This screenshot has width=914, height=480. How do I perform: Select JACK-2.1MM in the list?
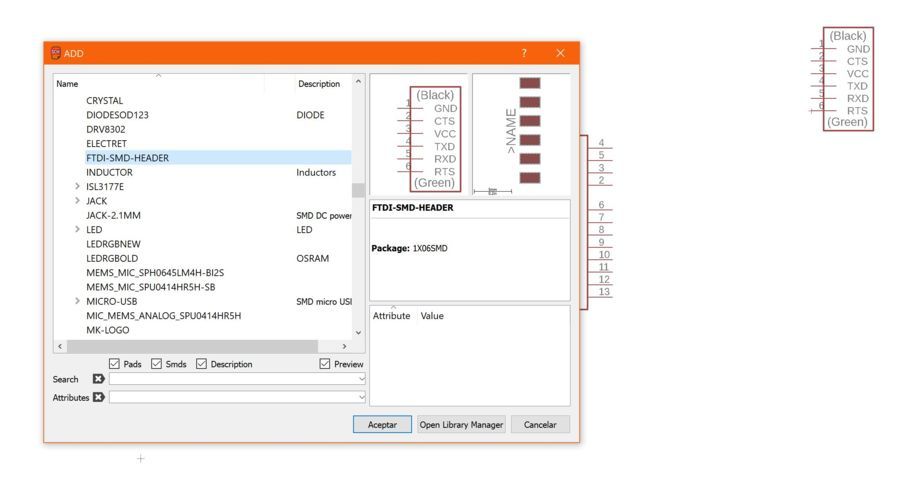pyautogui.click(x=113, y=215)
